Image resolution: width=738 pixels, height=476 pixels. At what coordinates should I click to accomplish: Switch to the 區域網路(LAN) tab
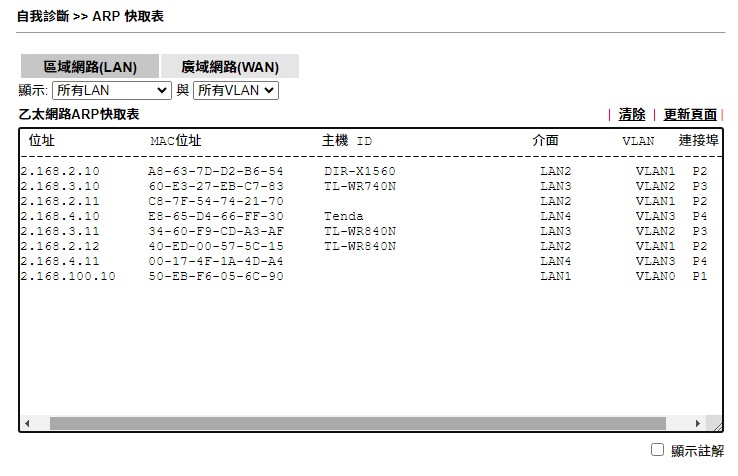(x=90, y=67)
